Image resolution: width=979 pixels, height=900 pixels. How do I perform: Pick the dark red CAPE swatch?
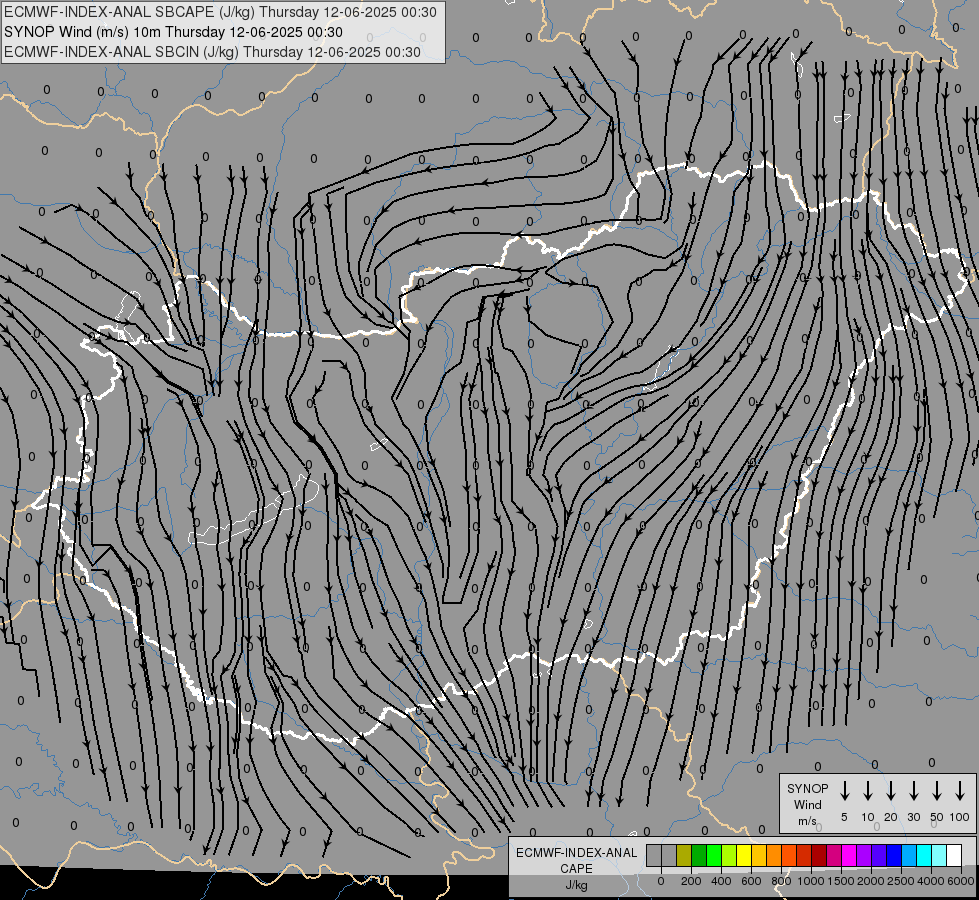819,855
